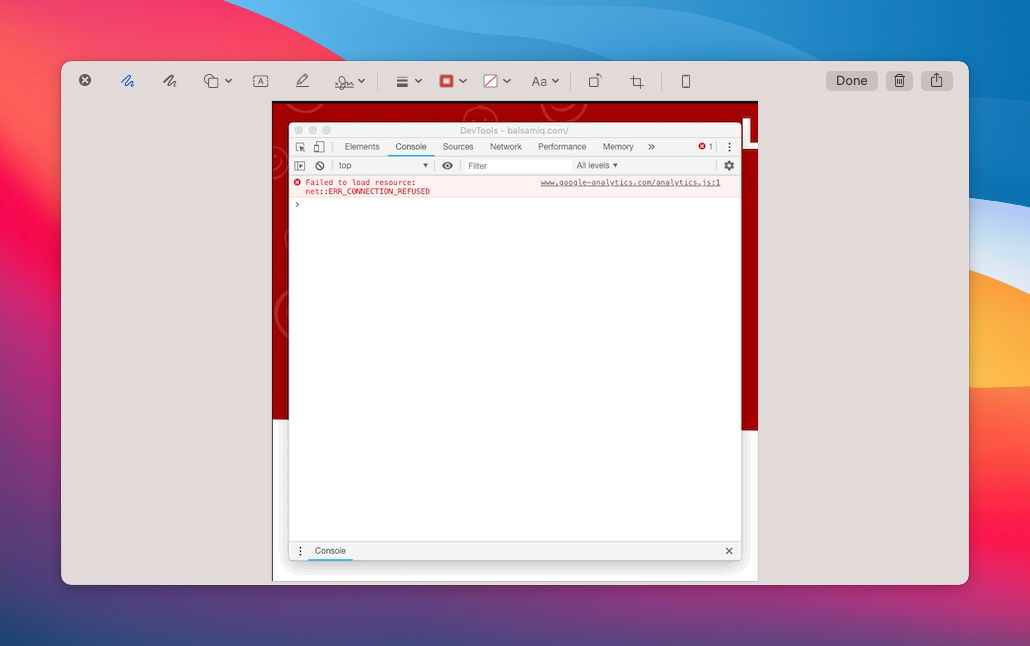This screenshot has height=646, width=1030.
Task: Add a text box annotation
Action: coord(260,81)
